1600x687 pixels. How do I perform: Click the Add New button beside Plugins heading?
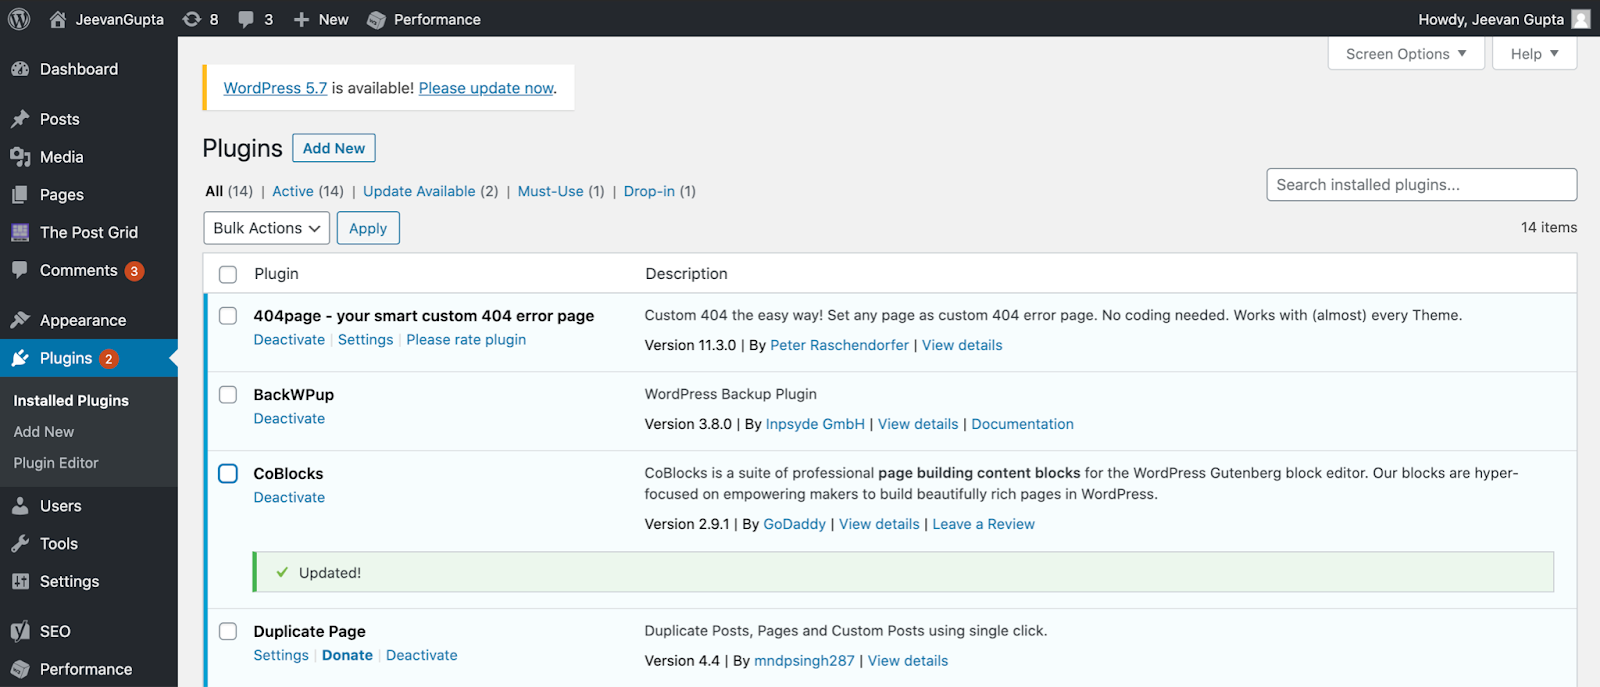(x=334, y=148)
